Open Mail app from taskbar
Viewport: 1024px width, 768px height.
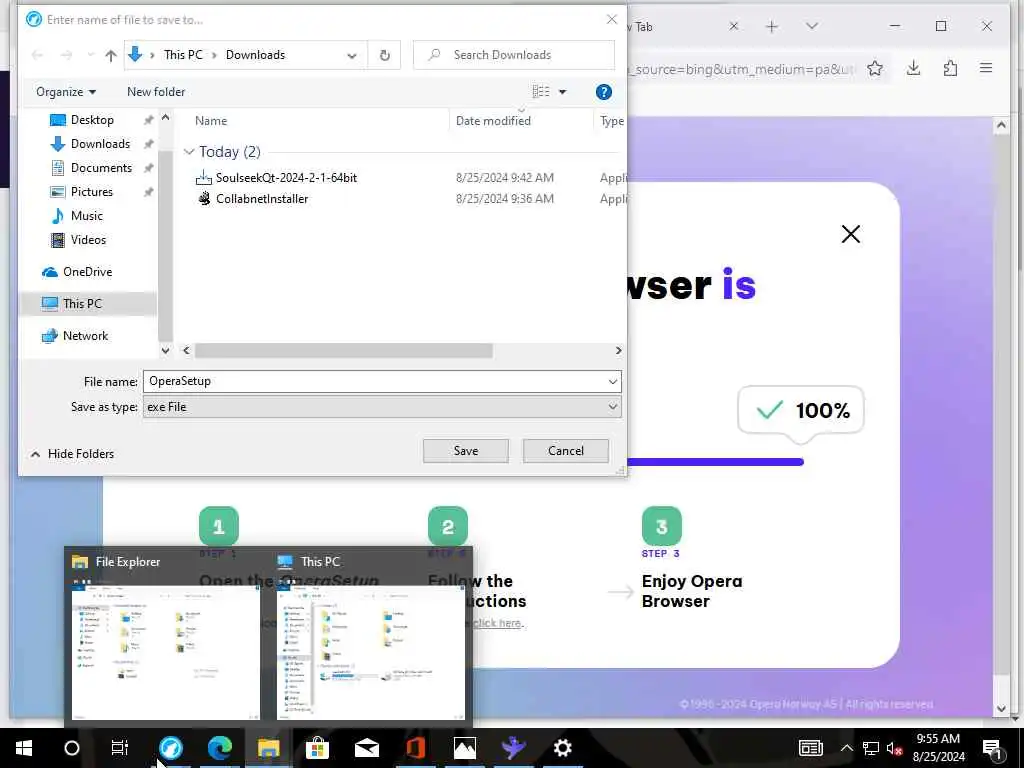coord(366,748)
